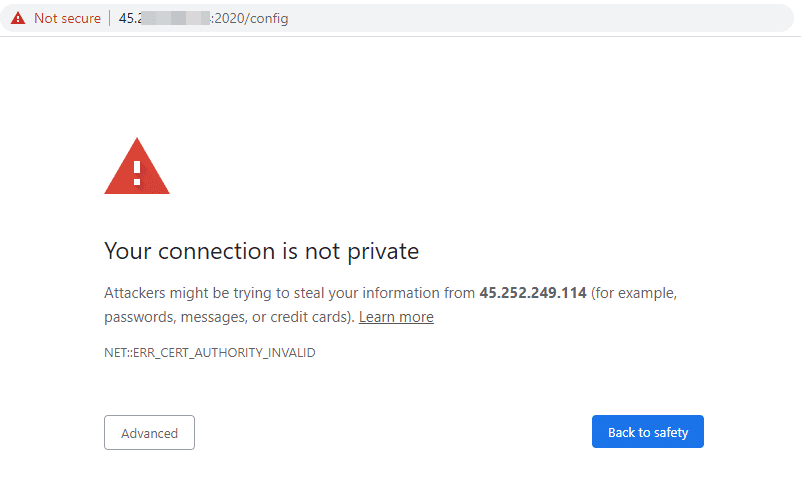This screenshot has height=490, width=801.
Task: Follow the Learn more link
Action: click(x=396, y=317)
